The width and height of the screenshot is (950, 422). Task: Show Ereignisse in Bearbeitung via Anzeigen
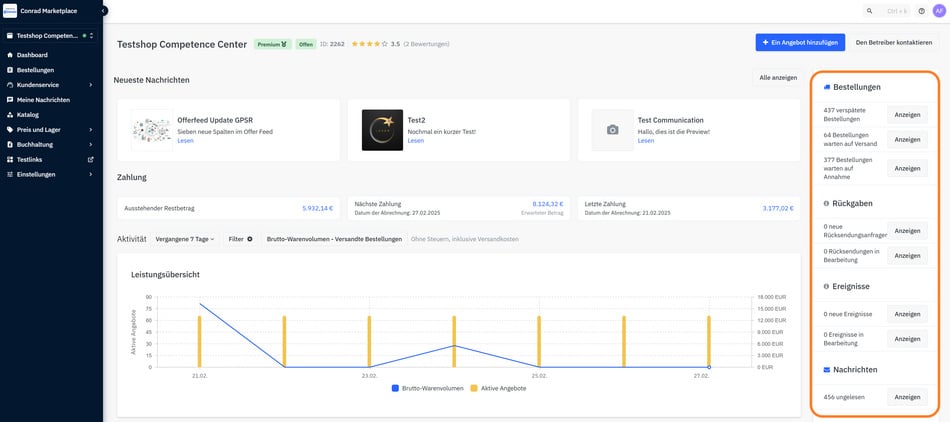tap(907, 339)
